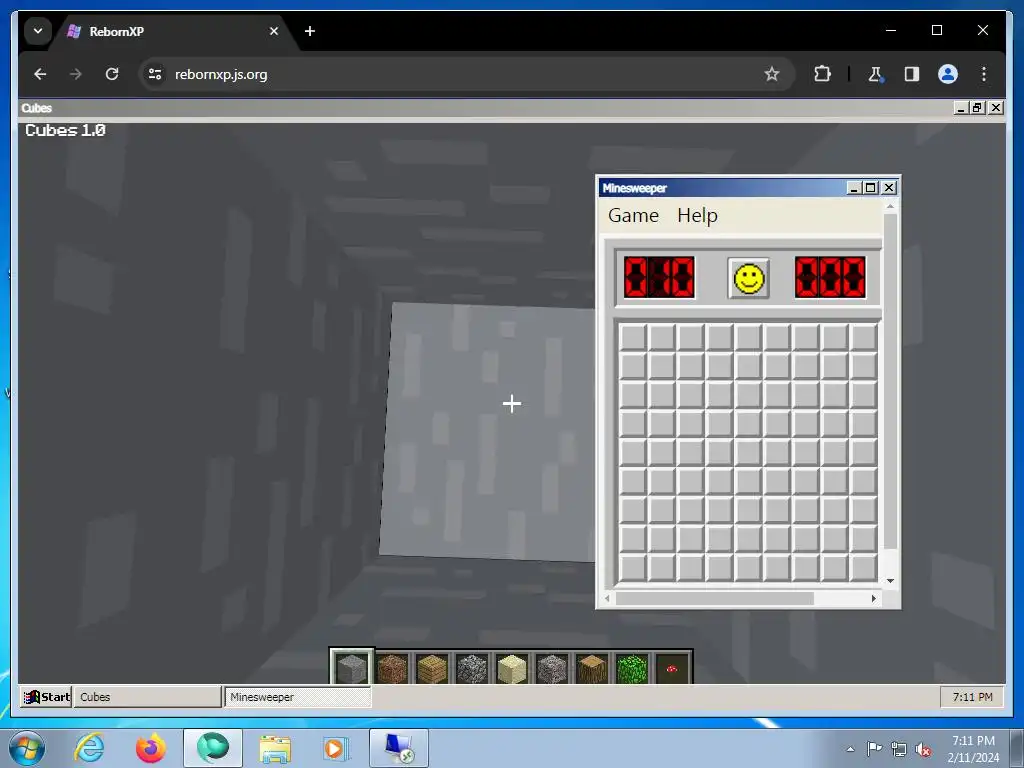Click the network tray icon
This screenshot has height=768, width=1024.
pos(899,750)
